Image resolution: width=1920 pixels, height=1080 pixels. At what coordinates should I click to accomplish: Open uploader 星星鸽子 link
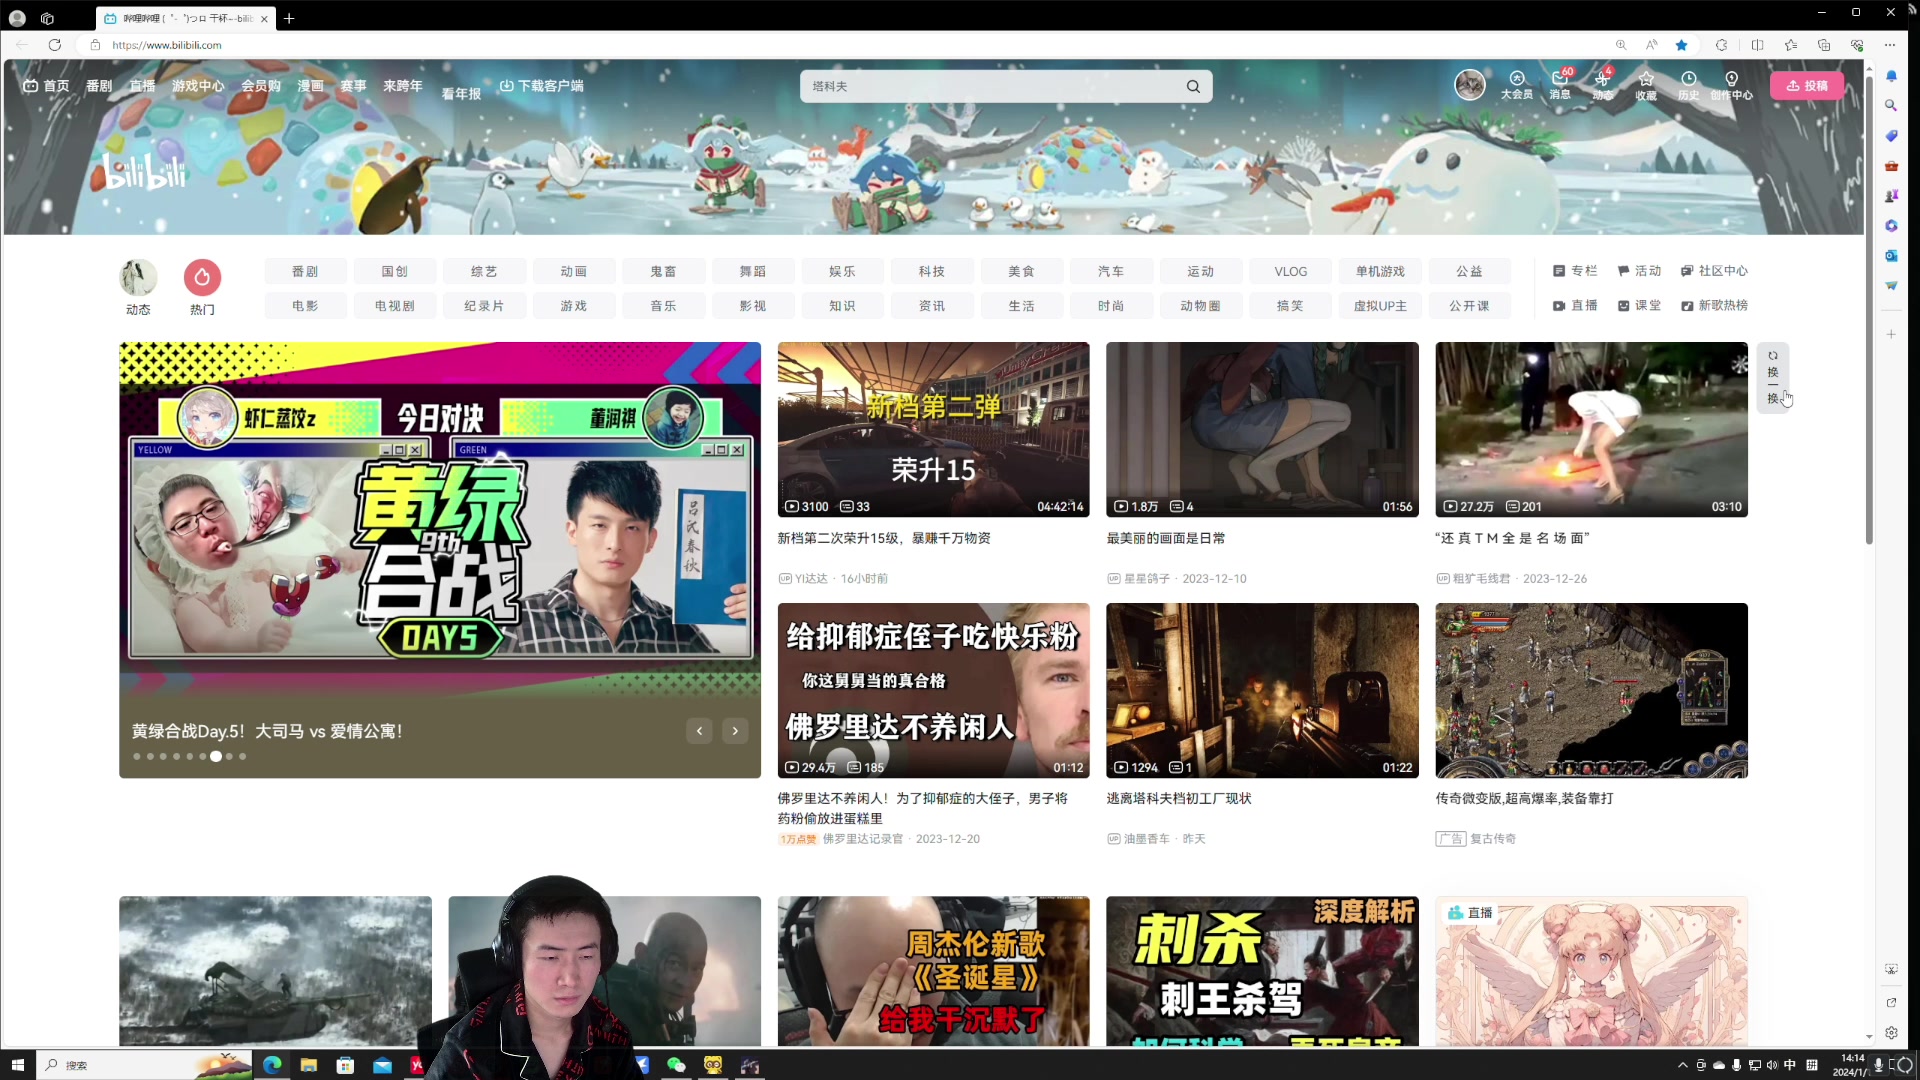click(x=1146, y=578)
